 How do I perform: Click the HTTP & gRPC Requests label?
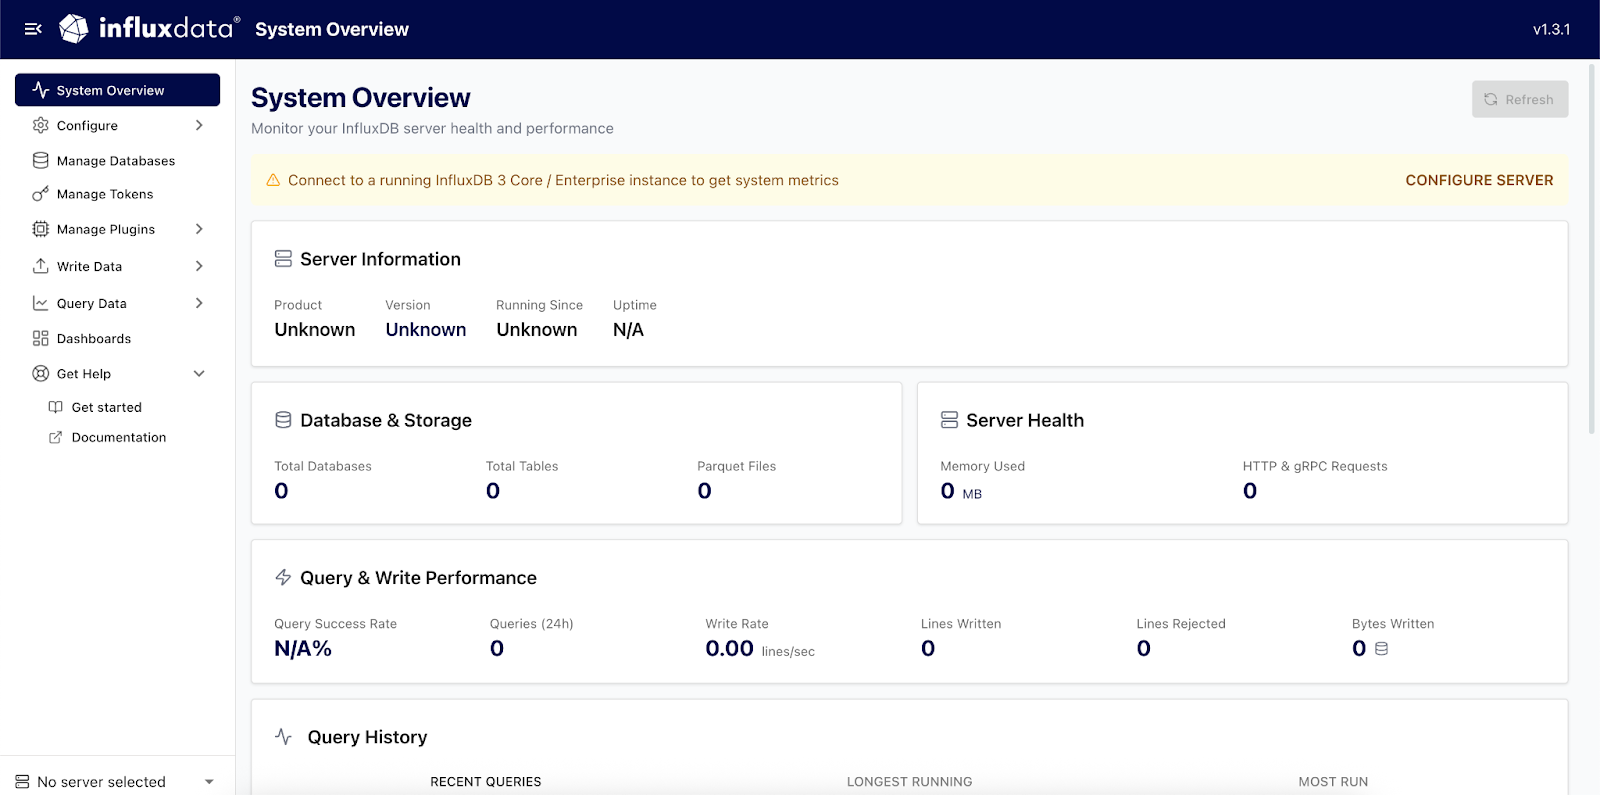click(x=1315, y=466)
